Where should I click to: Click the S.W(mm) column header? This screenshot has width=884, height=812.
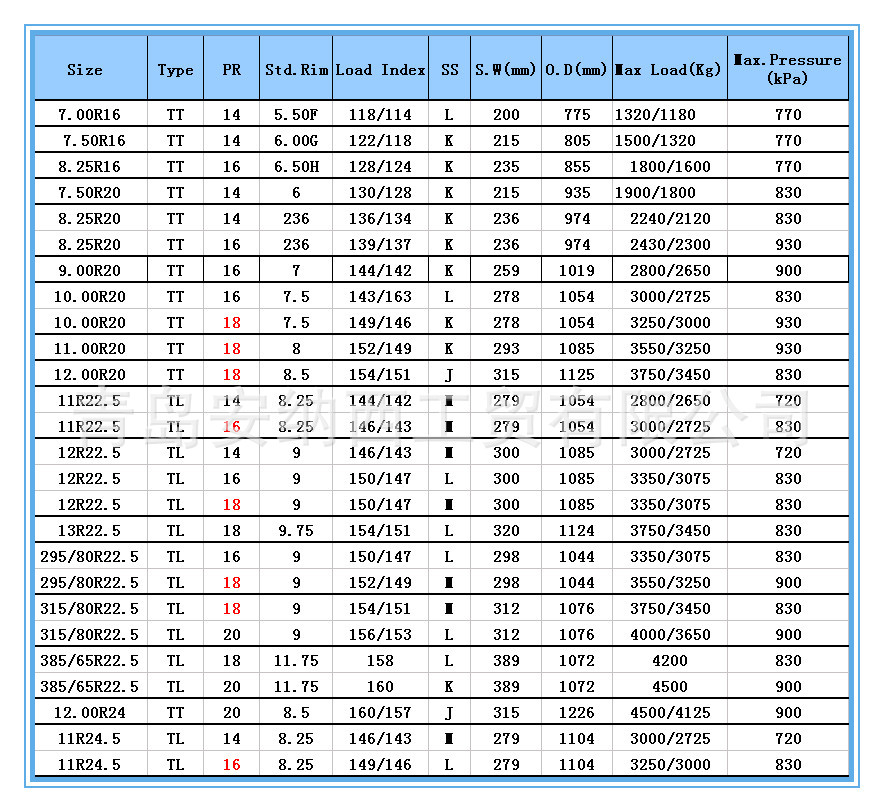point(506,70)
